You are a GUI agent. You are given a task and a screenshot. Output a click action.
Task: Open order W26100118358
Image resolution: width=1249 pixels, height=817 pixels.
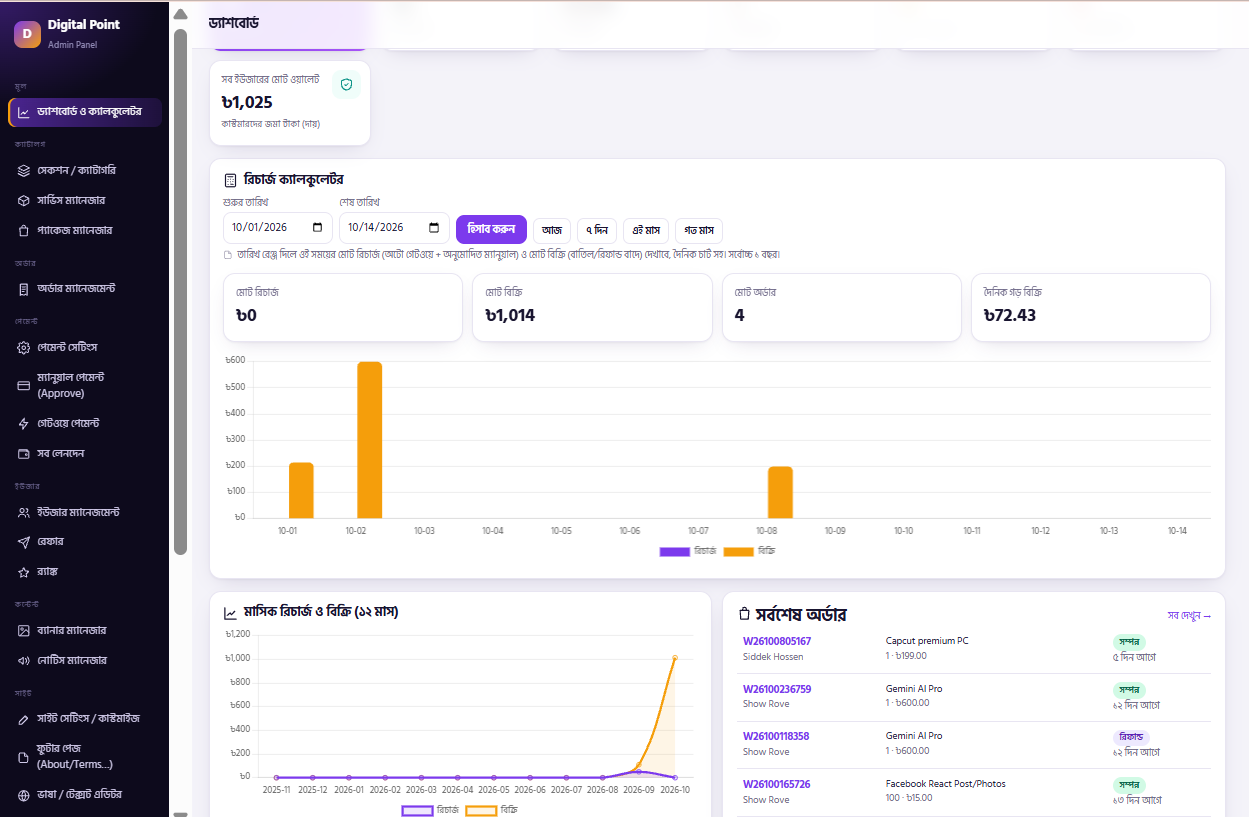tap(776, 736)
